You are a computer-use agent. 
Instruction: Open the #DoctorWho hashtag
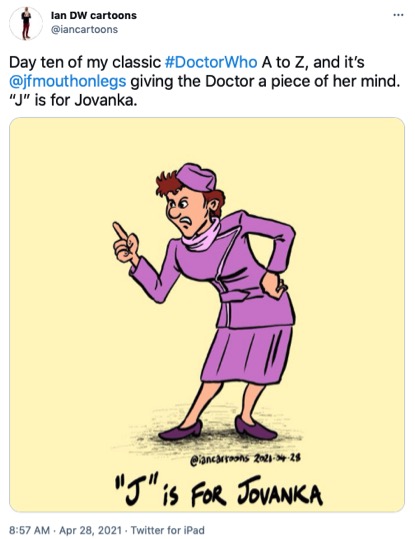click(x=211, y=62)
